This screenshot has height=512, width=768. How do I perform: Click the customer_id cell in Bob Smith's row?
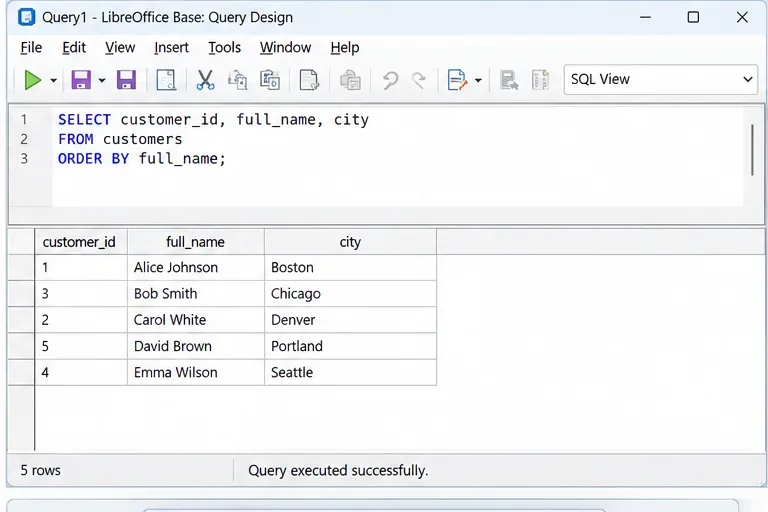click(x=81, y=294)
